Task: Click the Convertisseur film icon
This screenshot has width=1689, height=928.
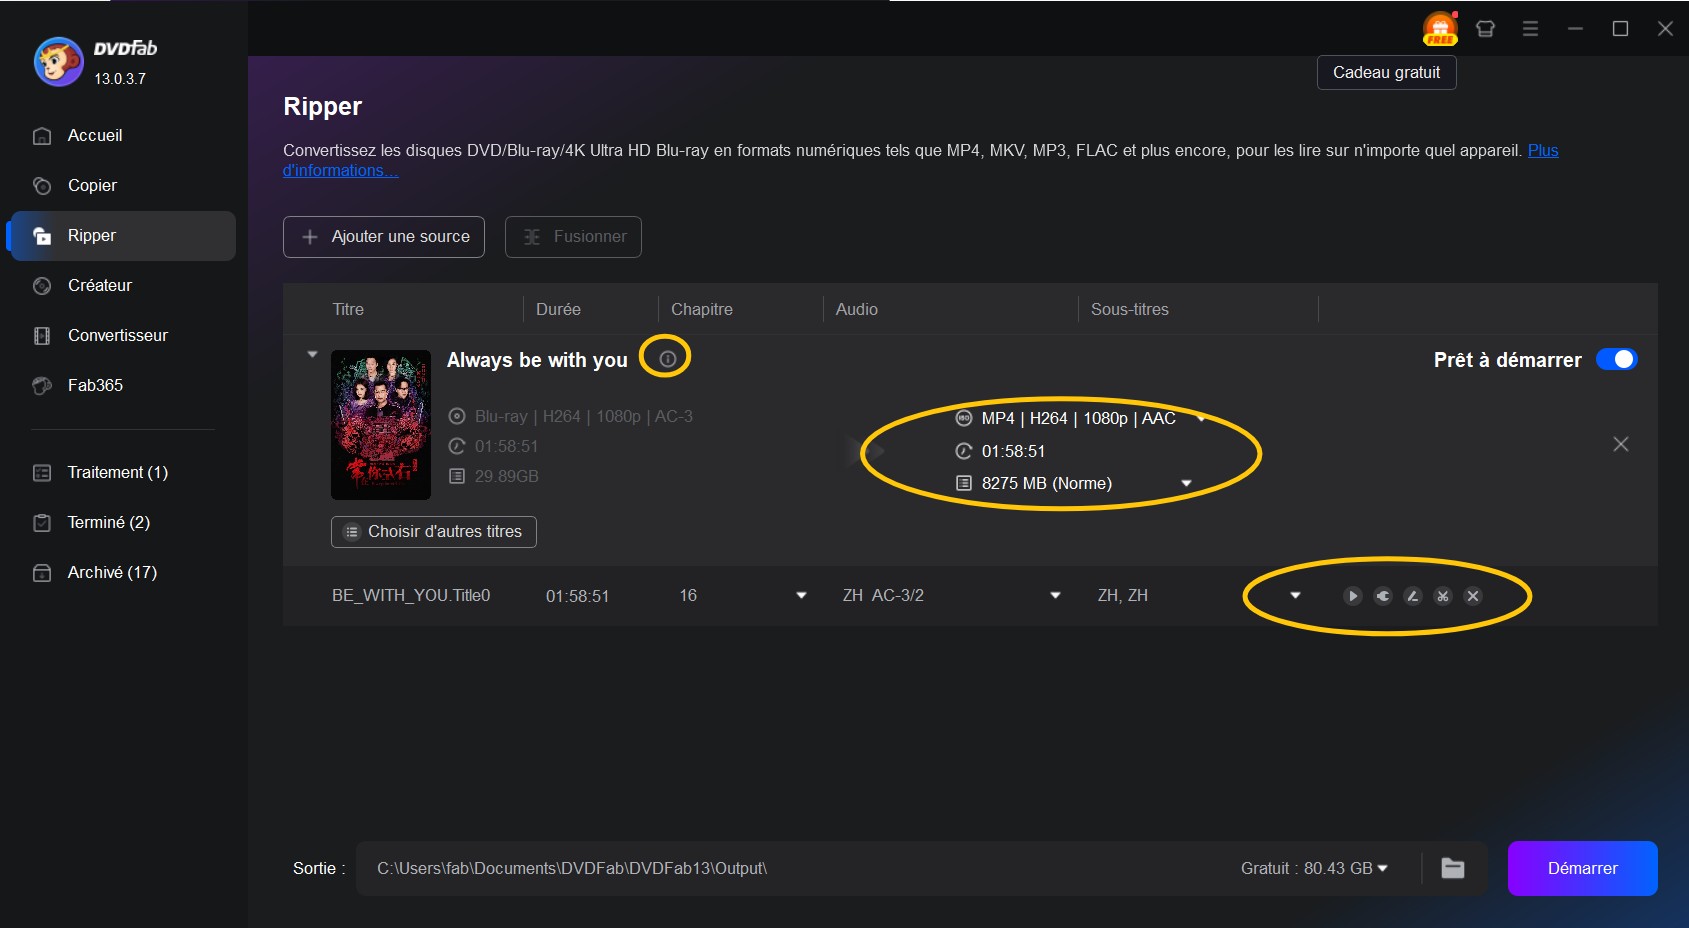Action: point(42,336)
